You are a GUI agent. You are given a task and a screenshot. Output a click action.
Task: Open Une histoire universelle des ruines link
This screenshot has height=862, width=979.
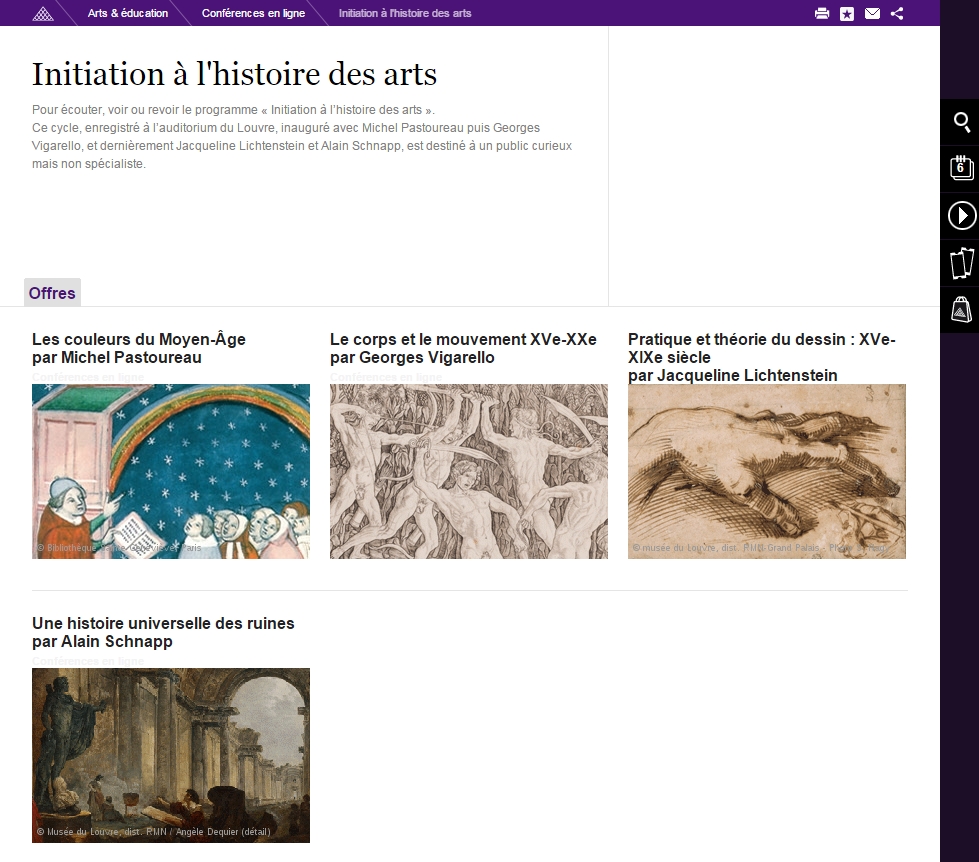(163, 632)
